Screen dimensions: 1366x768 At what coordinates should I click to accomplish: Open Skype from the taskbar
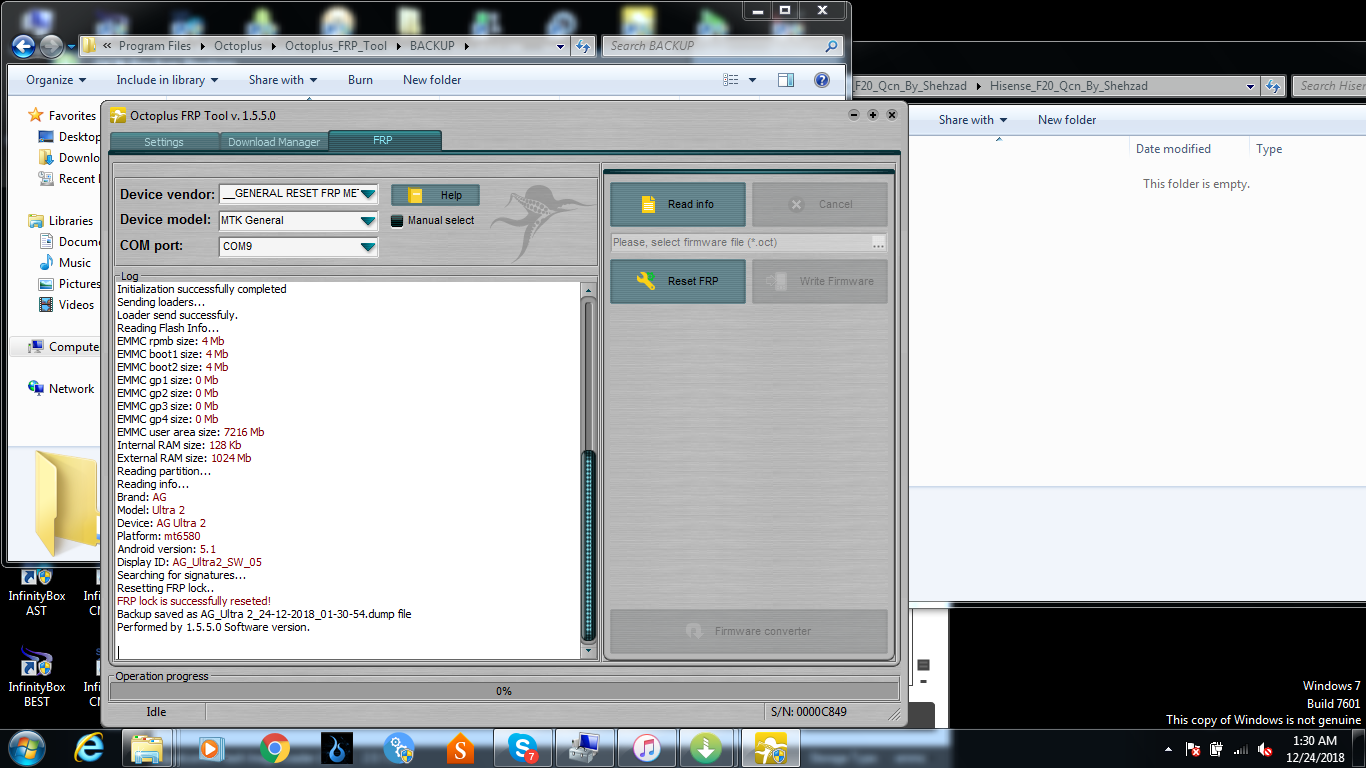[522, 748]
